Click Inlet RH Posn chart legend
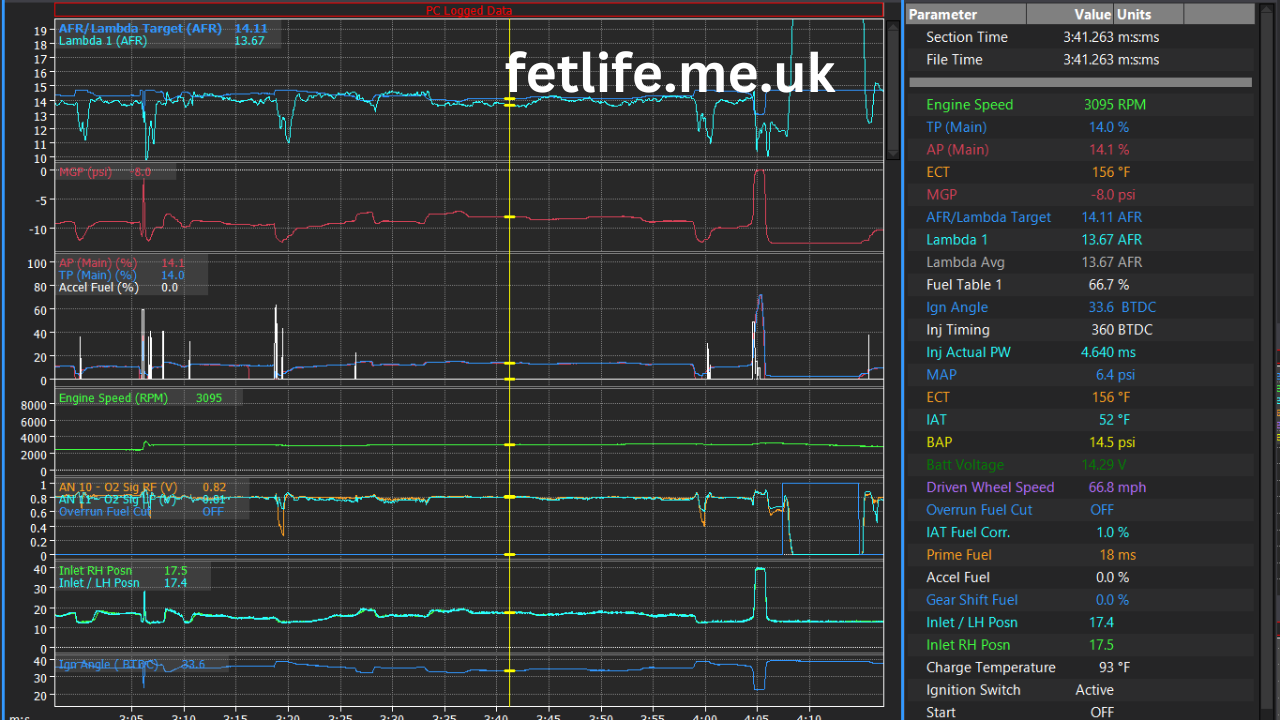 pos(95,571)
